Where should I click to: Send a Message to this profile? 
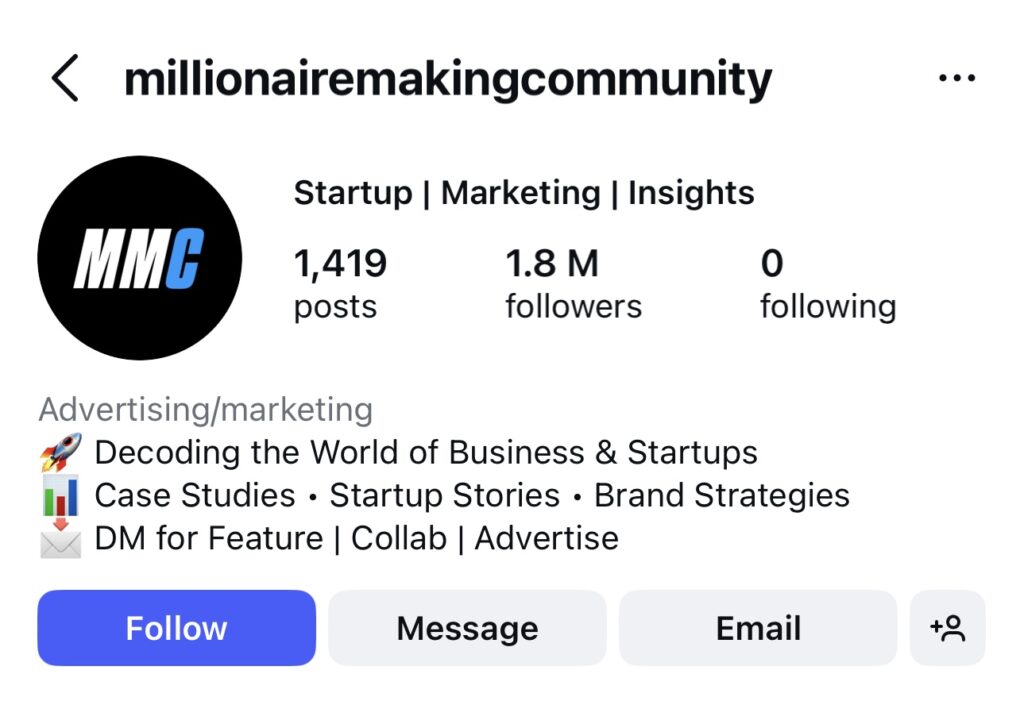coord(467,628)
